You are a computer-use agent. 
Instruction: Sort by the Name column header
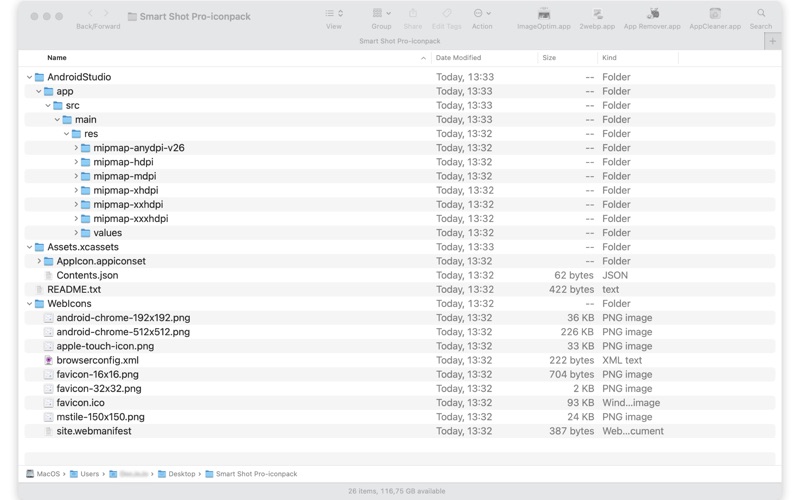57,58
